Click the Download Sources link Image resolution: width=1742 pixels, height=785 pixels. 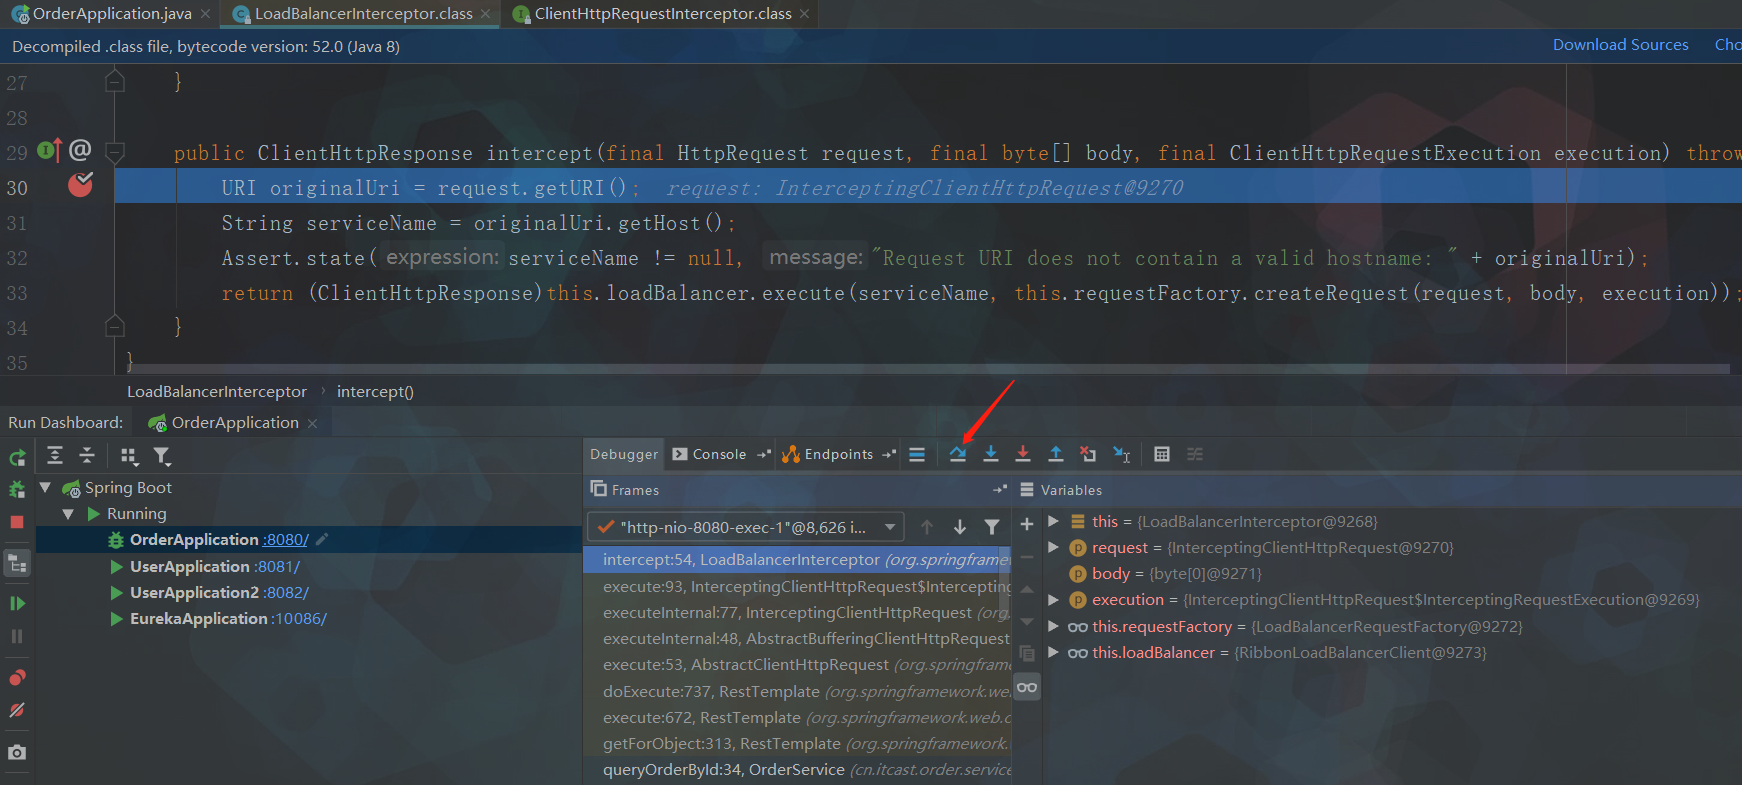[x=1620, y=45]
